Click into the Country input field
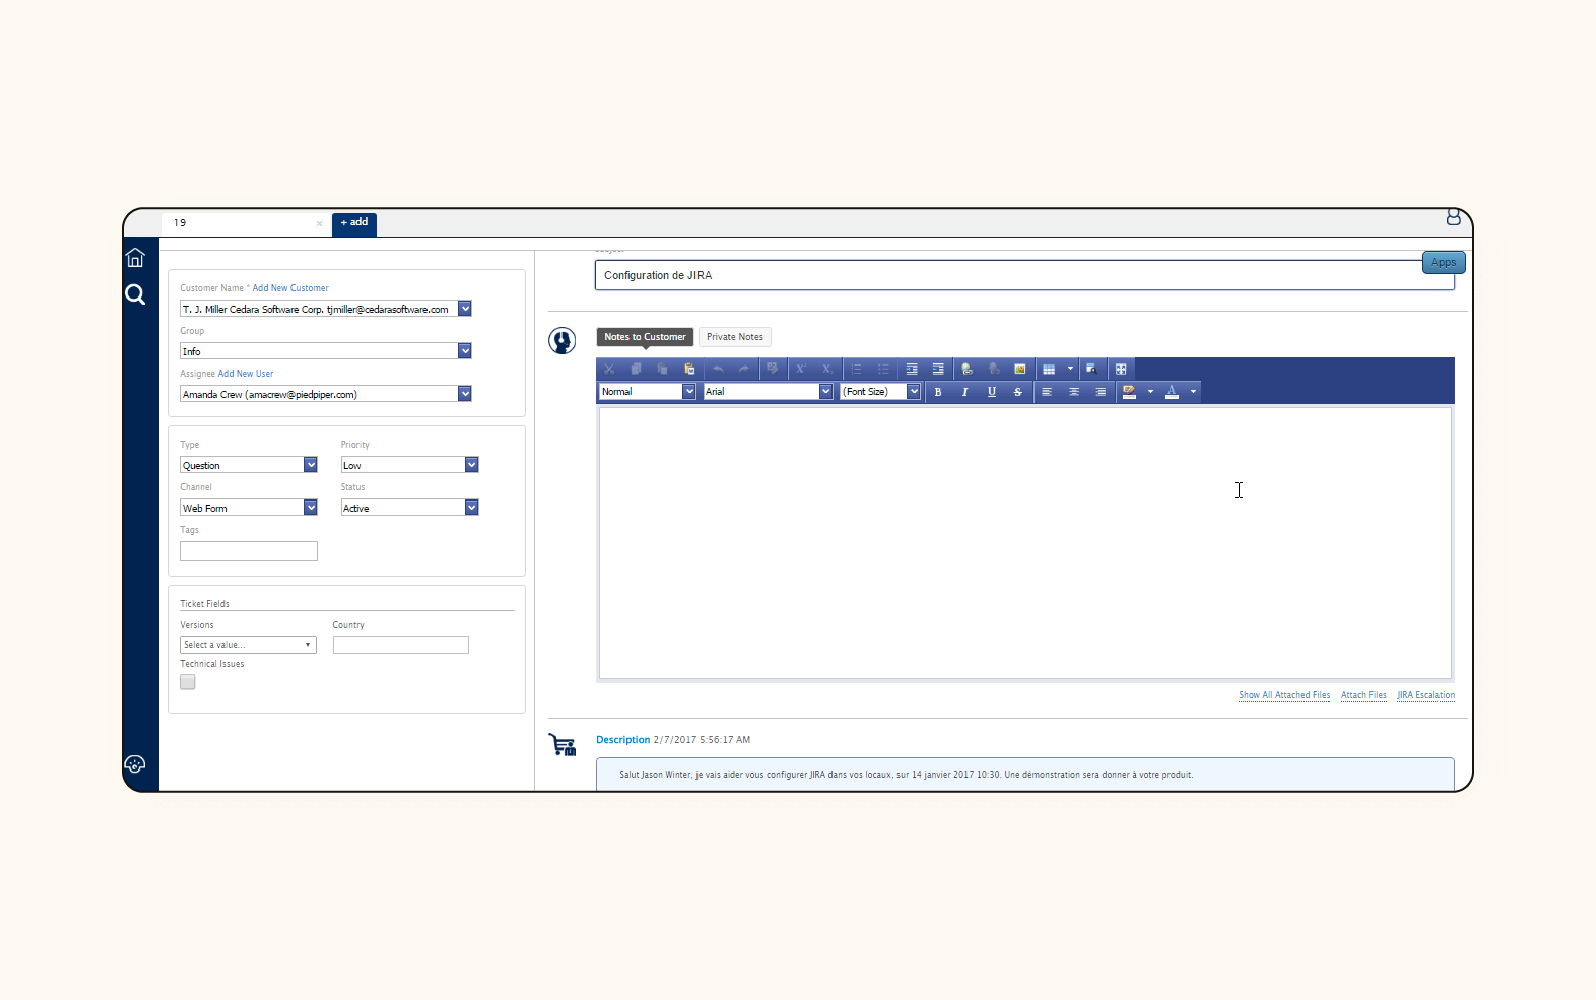 (x=401, y=645)
